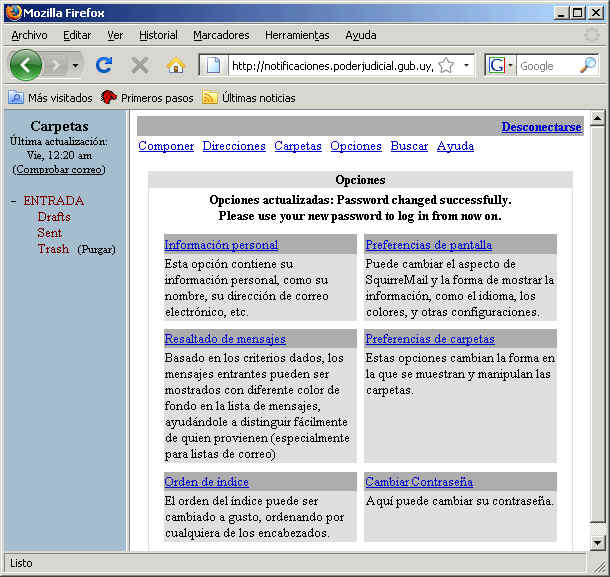Click the search magnifier icon
The width and height of the screenshot is (610, 577).
(588, 65)
